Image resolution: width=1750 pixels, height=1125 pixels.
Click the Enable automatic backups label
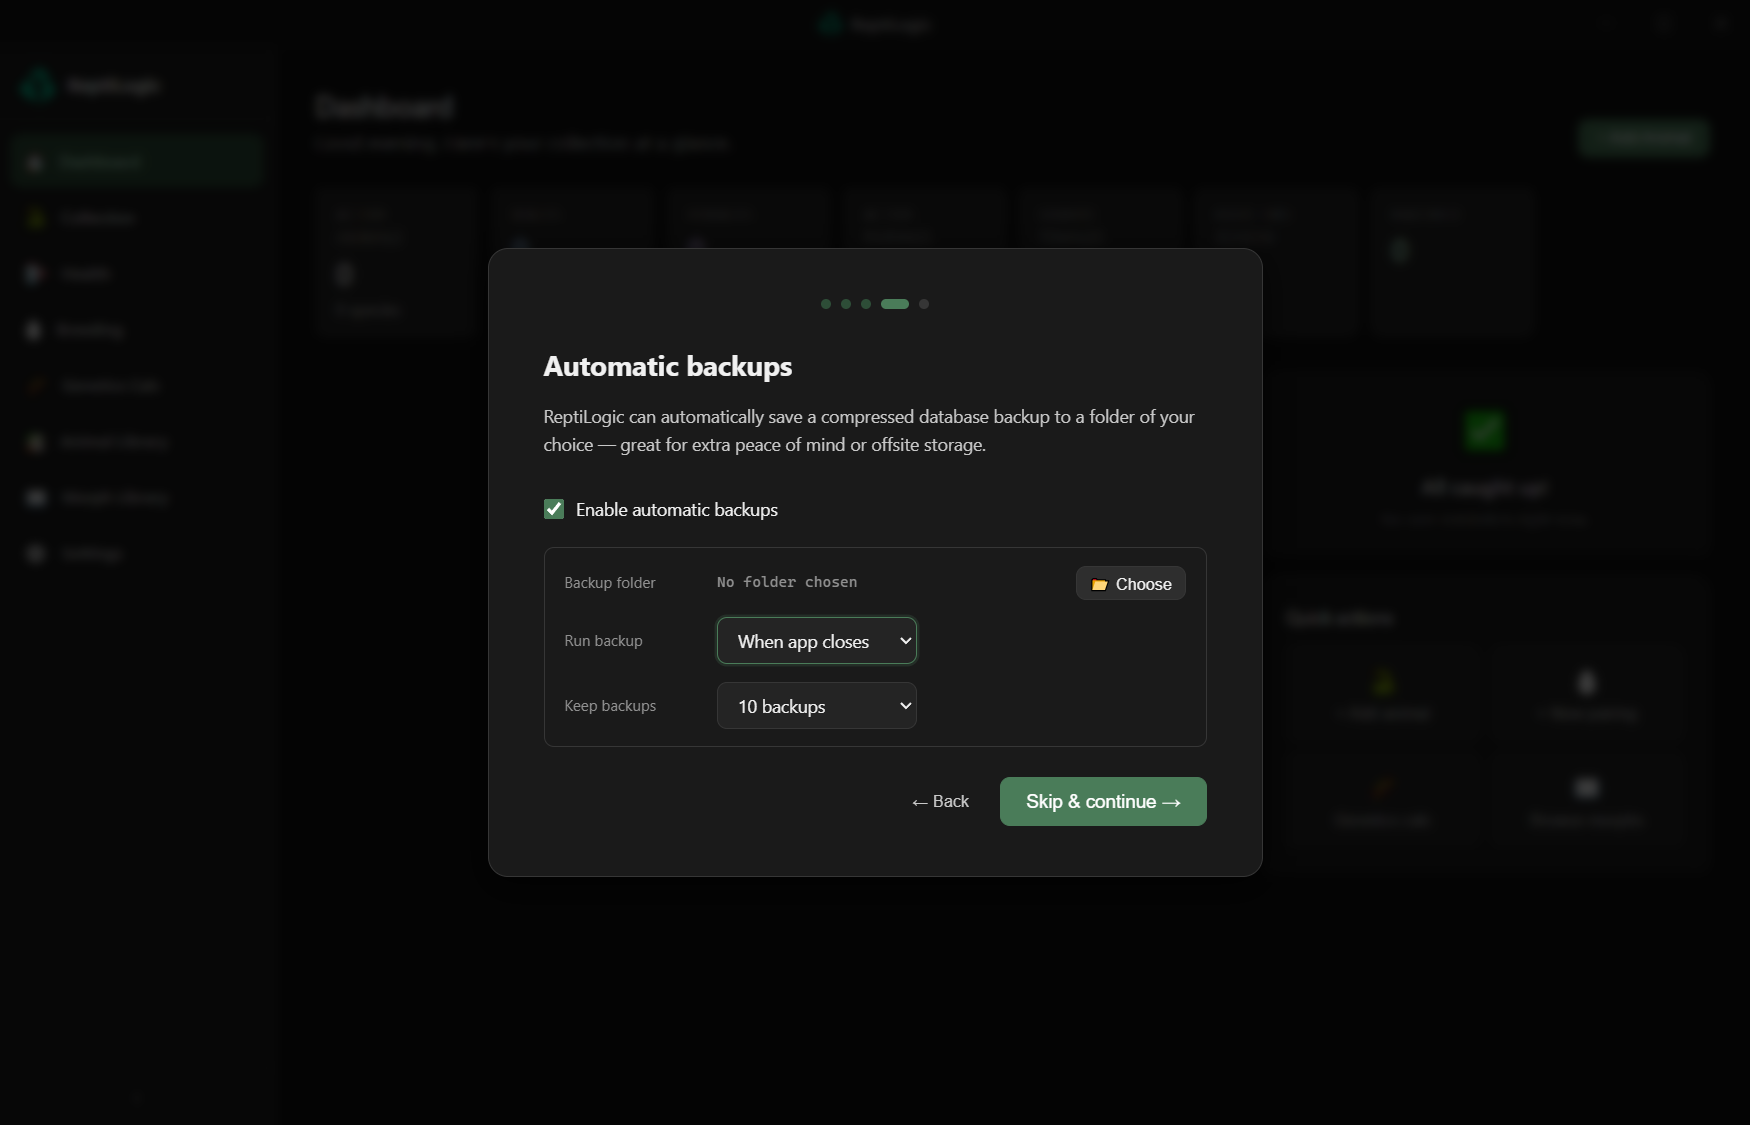pos(677,510)
